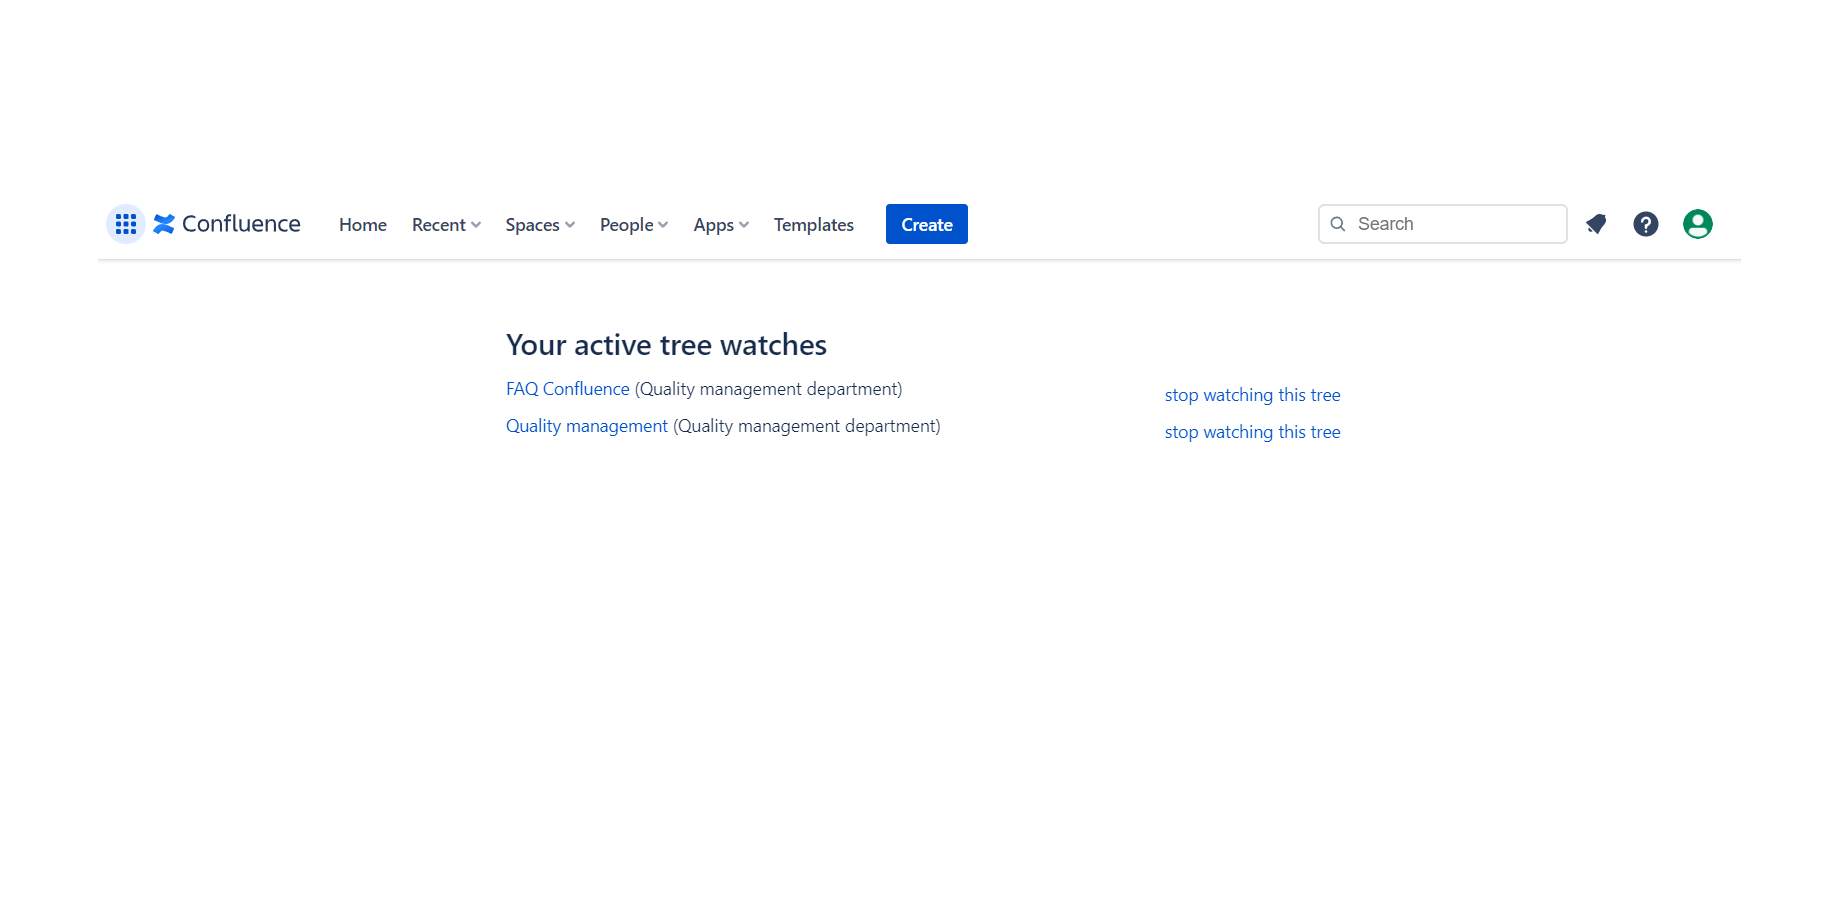Open the People menu

(x=633, y=224)
